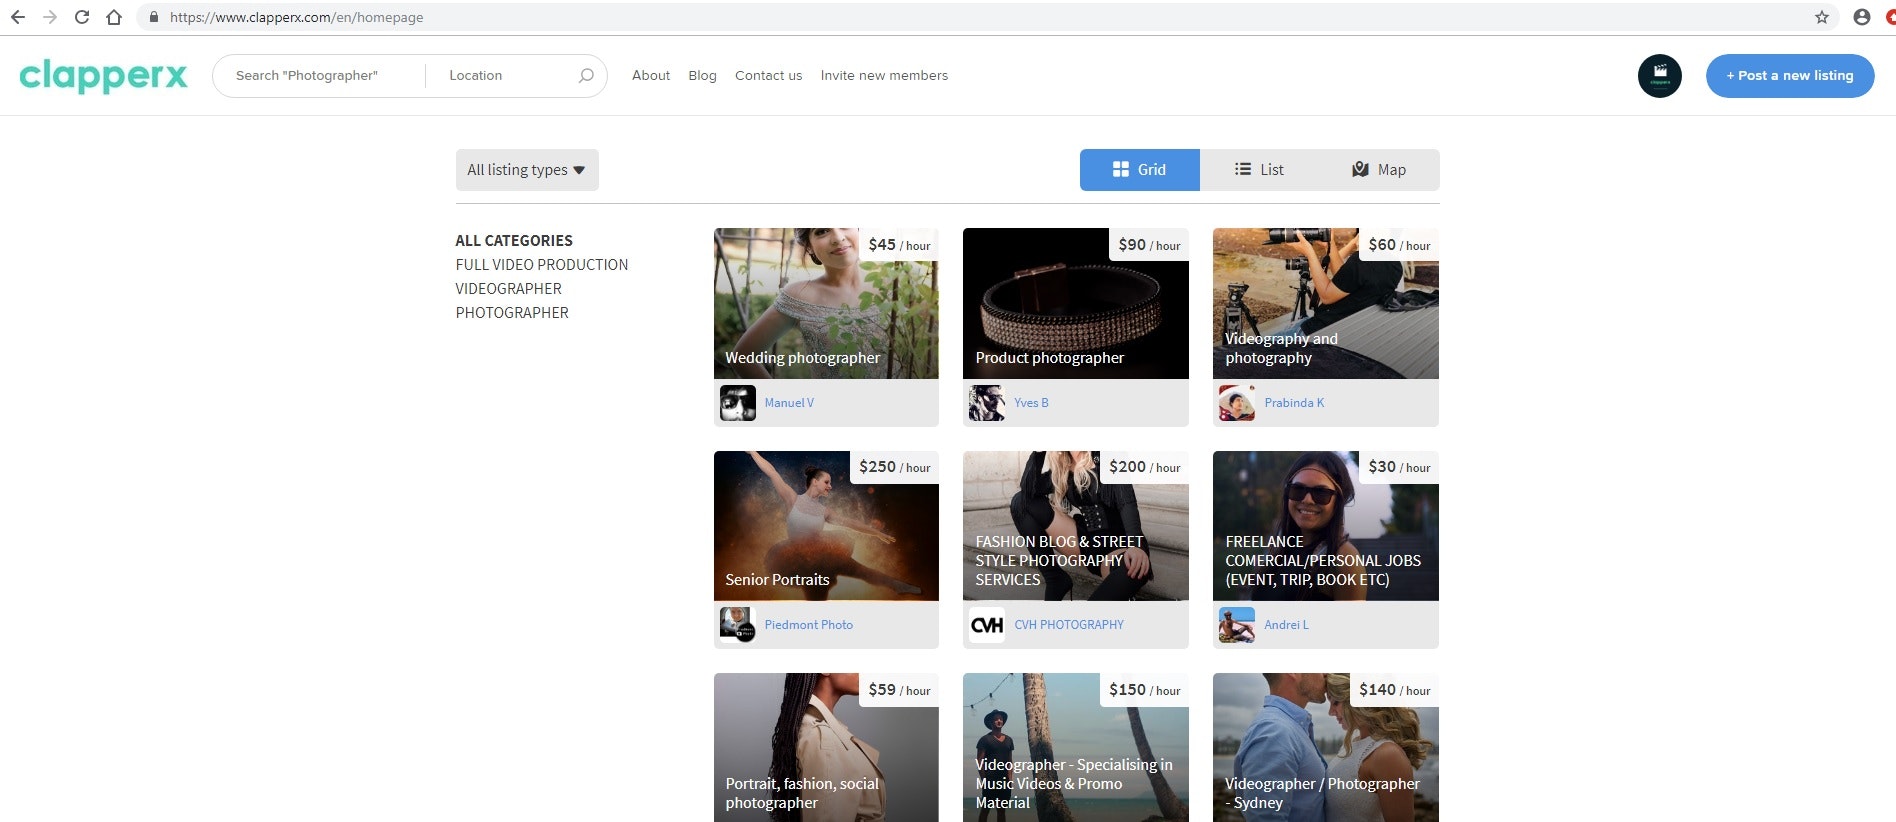Screen dimensions: 1896x822
Task: Switch to List view
Action: 1260,170
